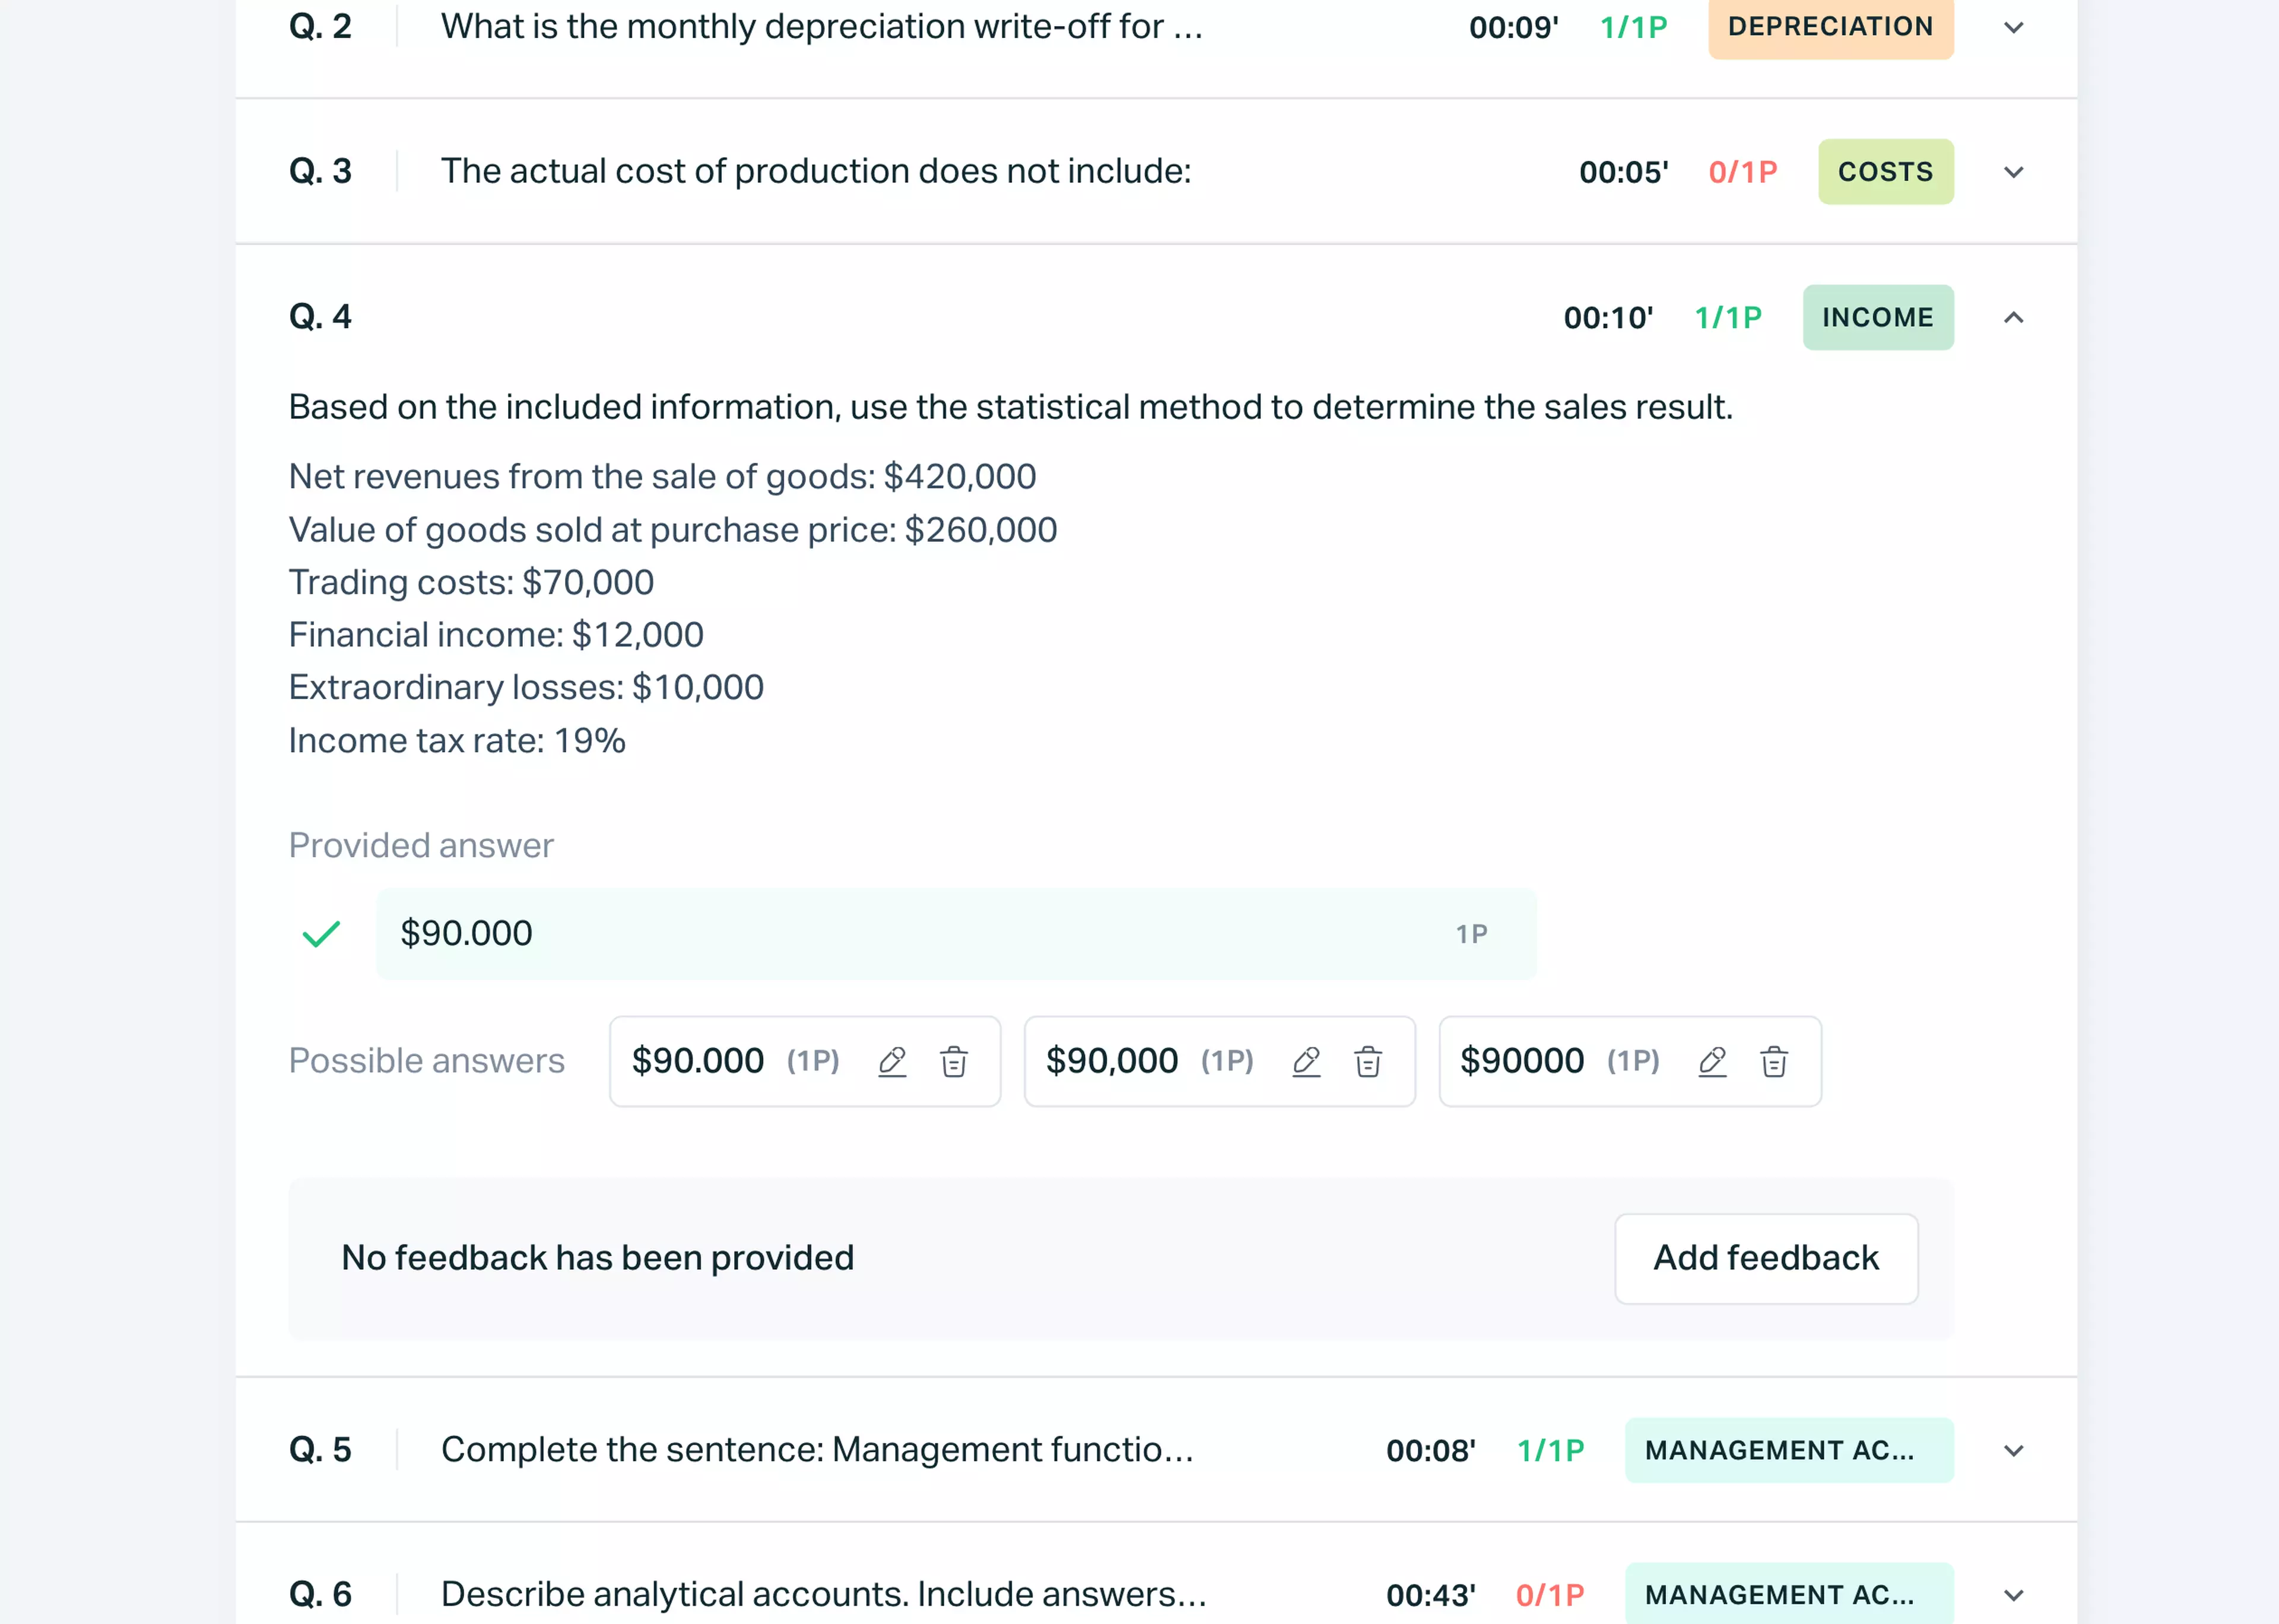The height and width of the screenshot is (1624, 2279).
Task: Edit the "$90.000" possible answer
Action: (x=893, y=1062)
